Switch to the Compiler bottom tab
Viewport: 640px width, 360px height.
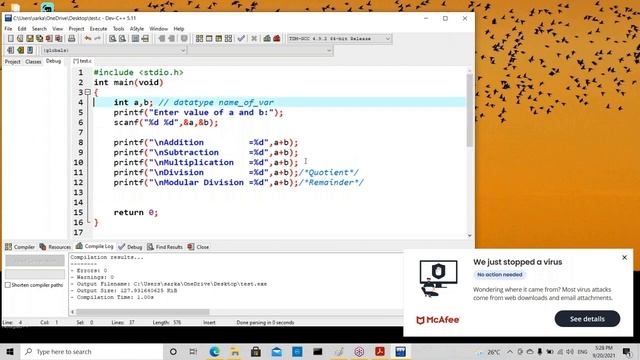[20, 247]
